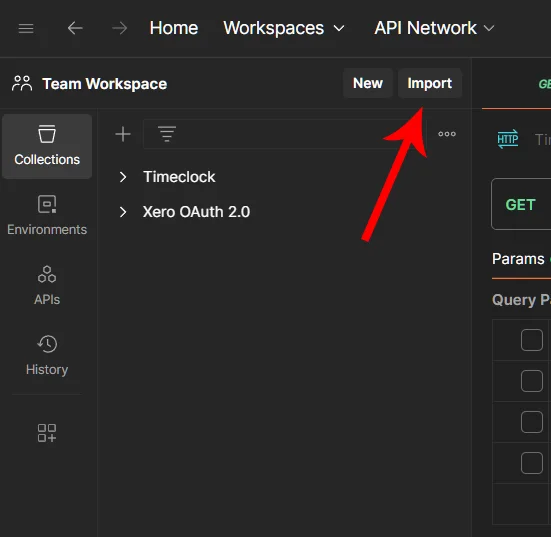This screenshot has height=537, width=551.
Task: Switch to the Params tab
Action: (518, 259)
